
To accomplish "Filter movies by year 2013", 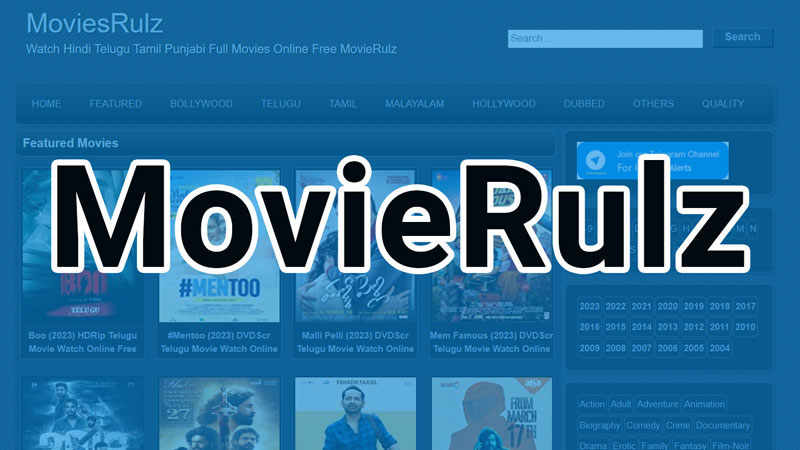I will (x=667, y=327).
